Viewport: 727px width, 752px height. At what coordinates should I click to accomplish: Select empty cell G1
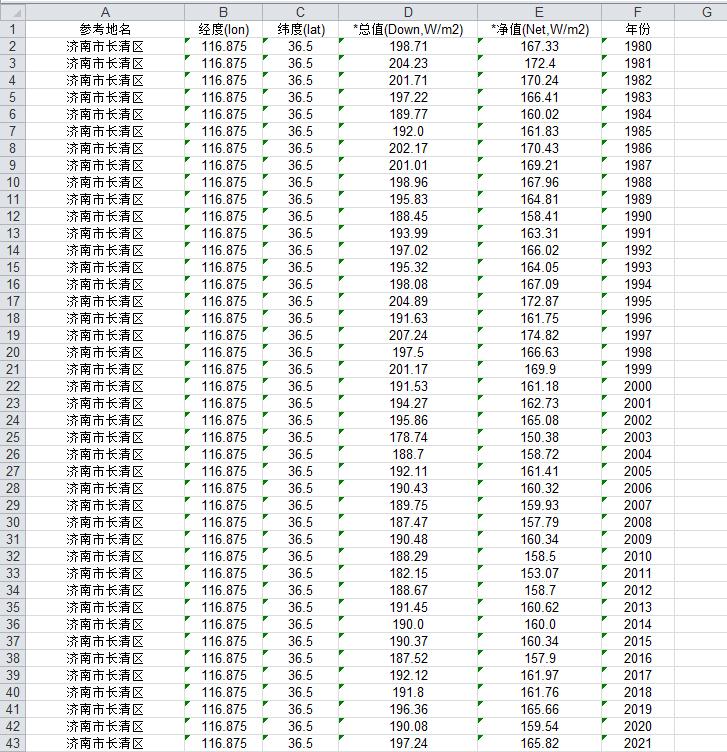click(701, 29)
